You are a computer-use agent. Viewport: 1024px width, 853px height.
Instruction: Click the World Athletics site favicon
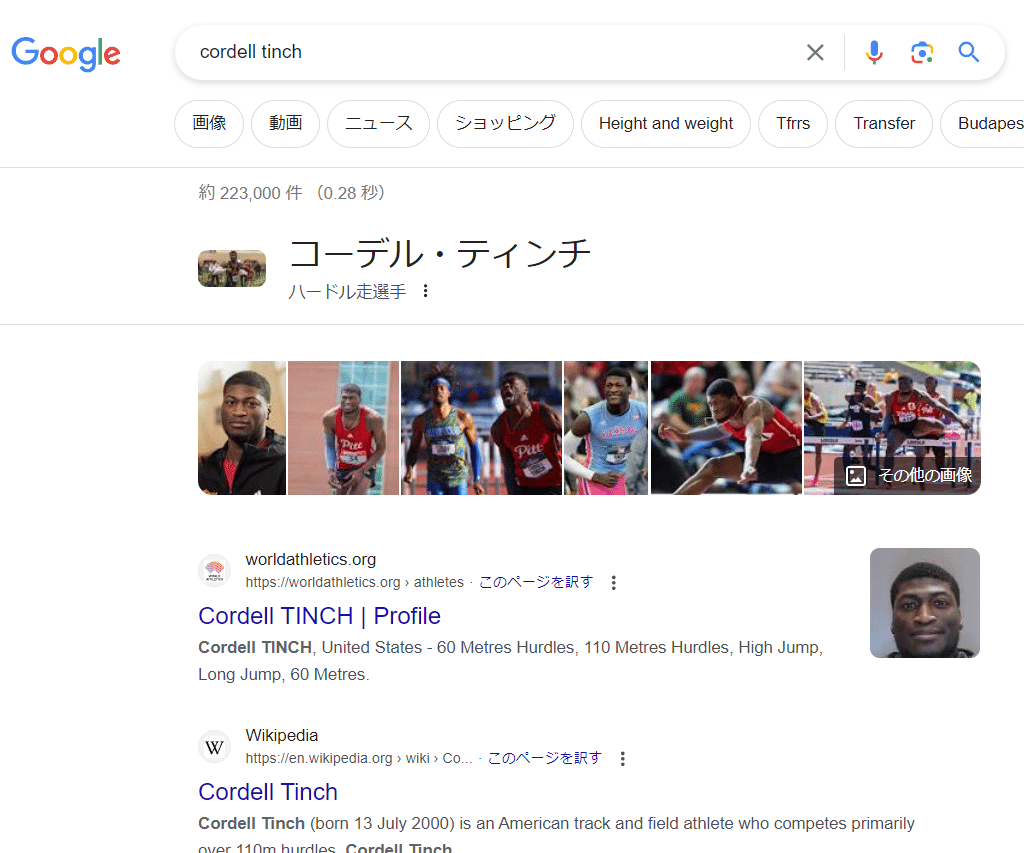pyautogui.click(x=214, y=570)
